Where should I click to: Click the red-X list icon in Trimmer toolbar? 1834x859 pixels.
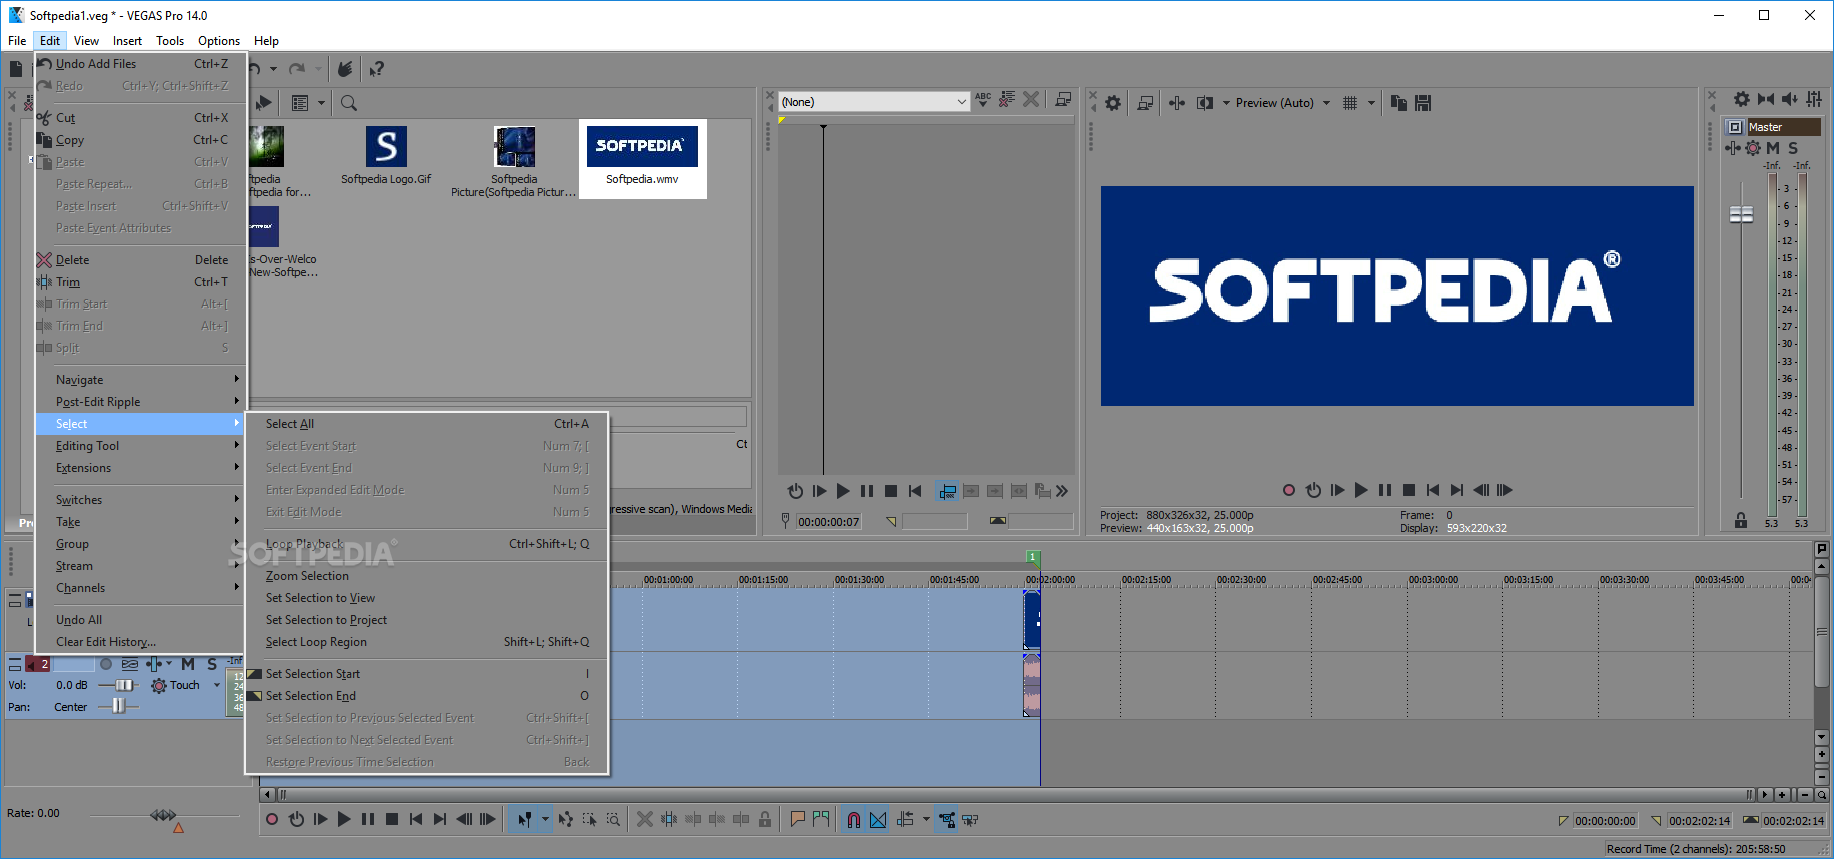point(1007,99)
